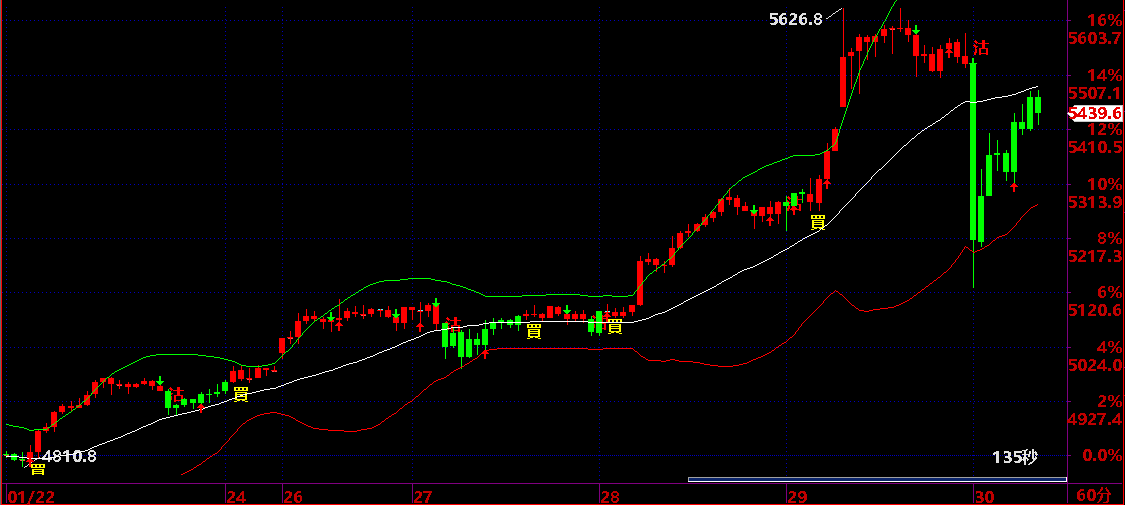Viewport: 1125px width, 505px height.
Task: Click the 27 date label on the time axis
Action: point(423,496)
